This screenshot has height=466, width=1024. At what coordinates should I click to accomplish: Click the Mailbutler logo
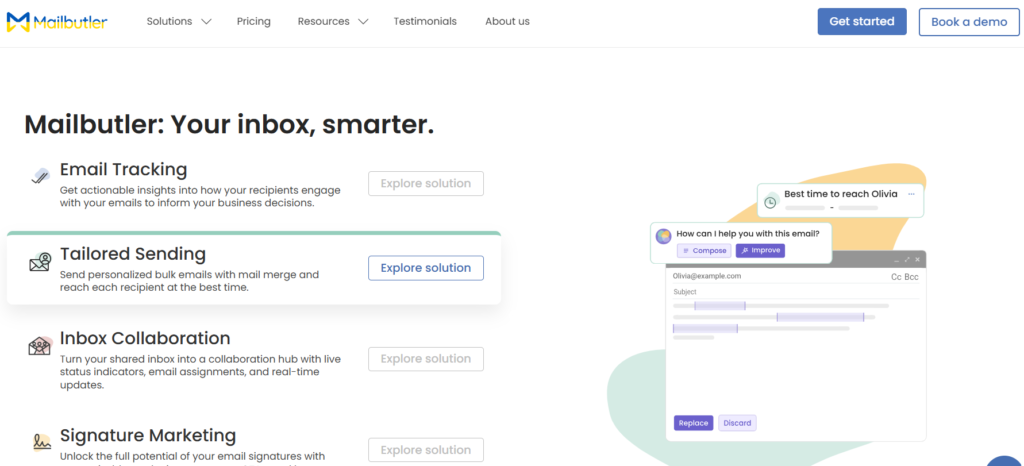[57, 22]
